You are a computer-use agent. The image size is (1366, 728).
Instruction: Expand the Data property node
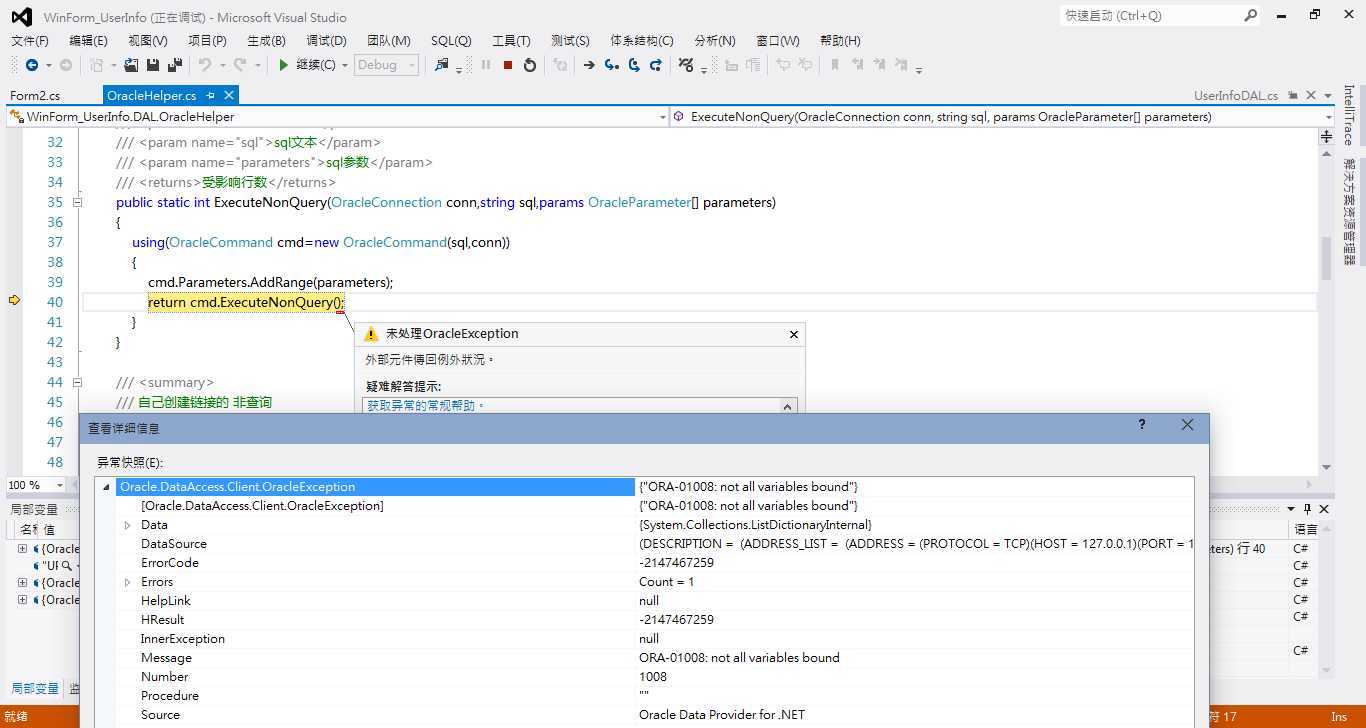(x=127, y=525)
